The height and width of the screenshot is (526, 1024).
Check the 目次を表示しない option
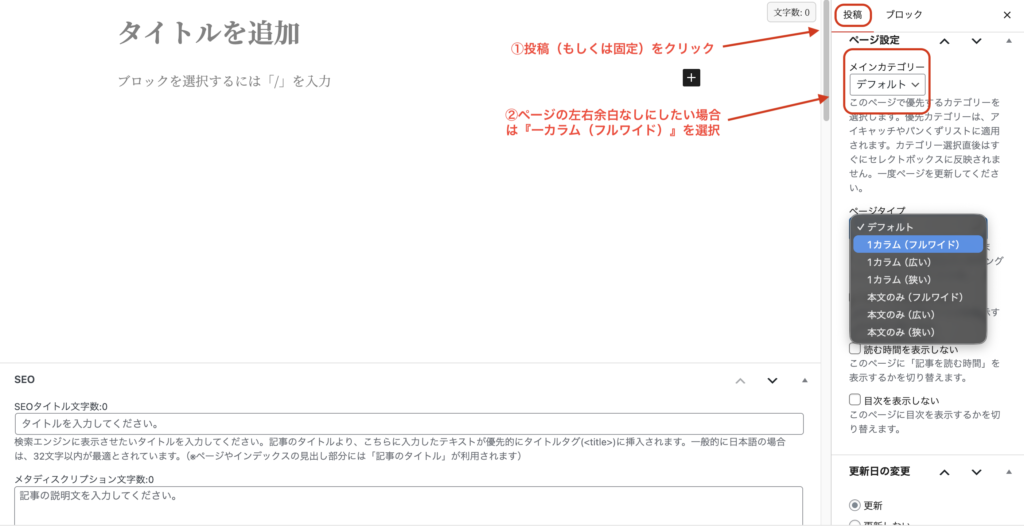[855, 399]
